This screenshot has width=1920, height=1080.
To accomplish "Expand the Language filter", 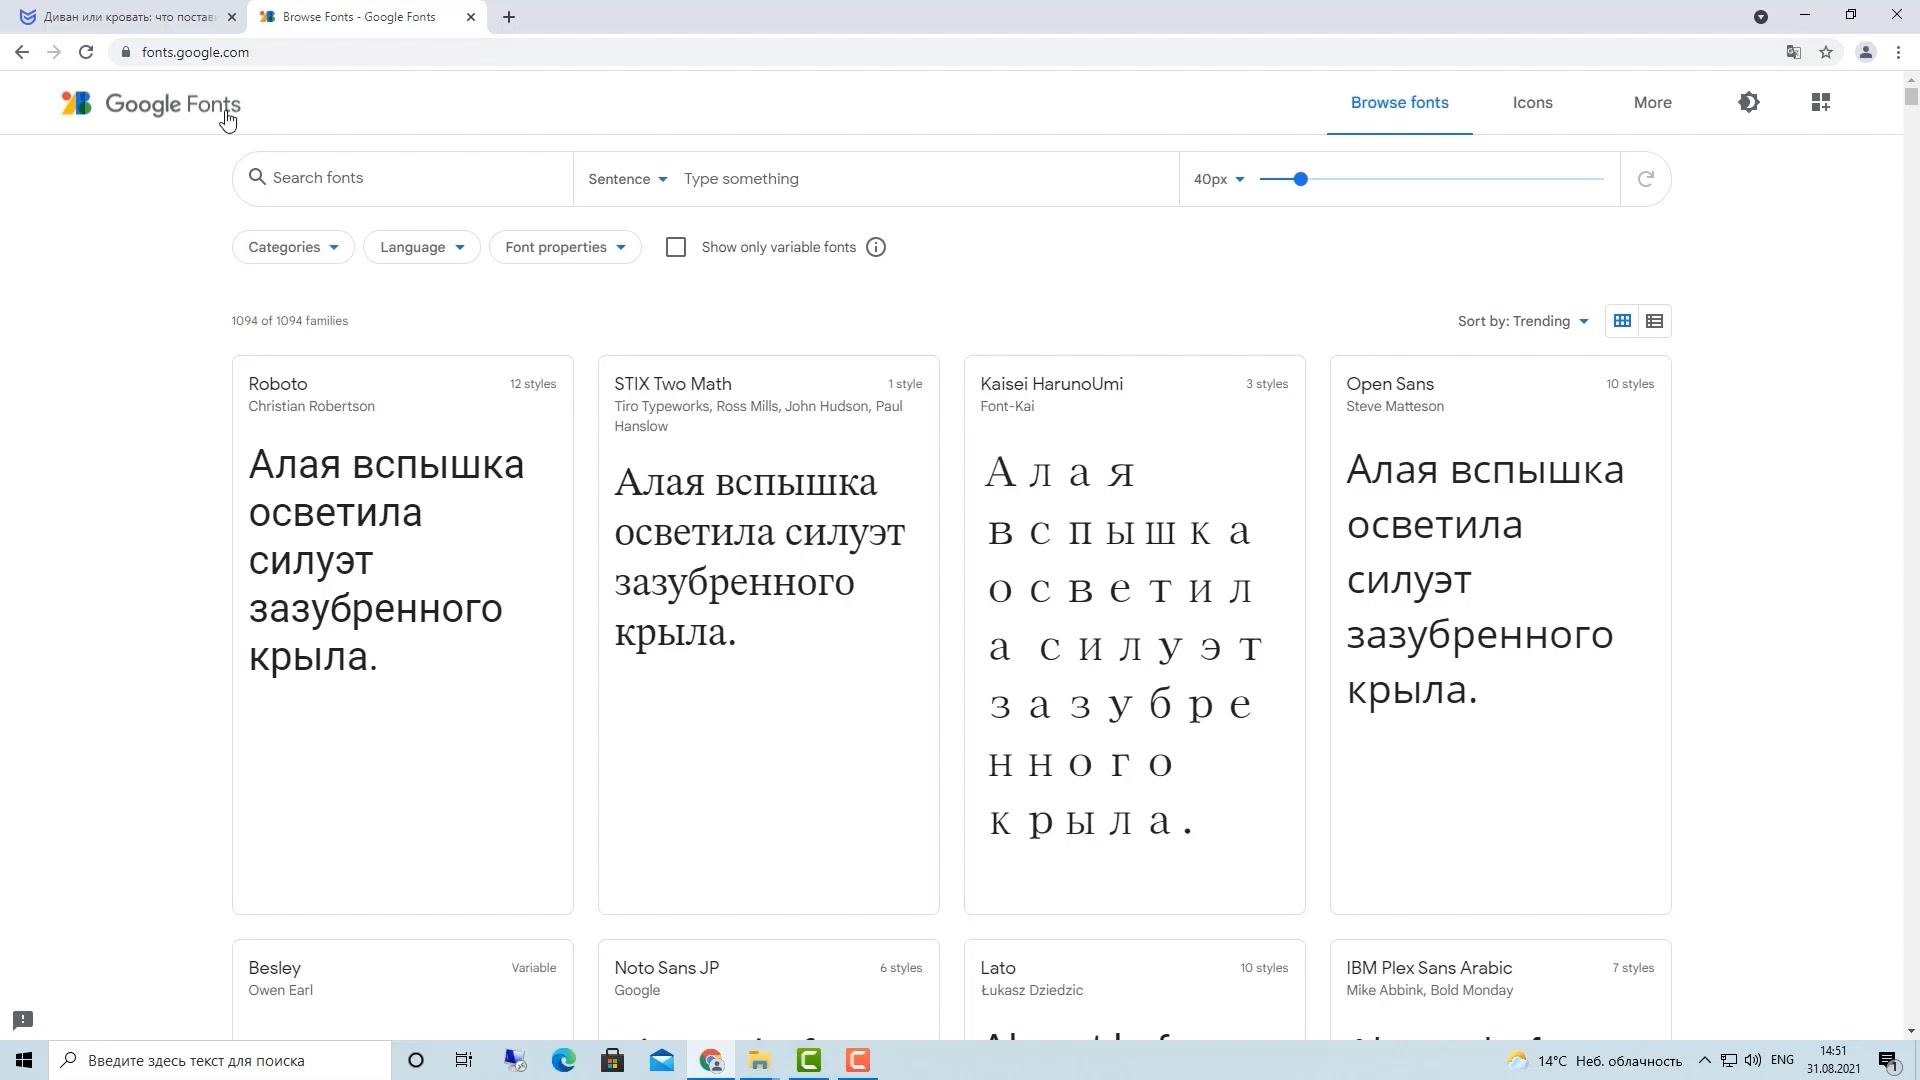I will [x=422, y=247].
